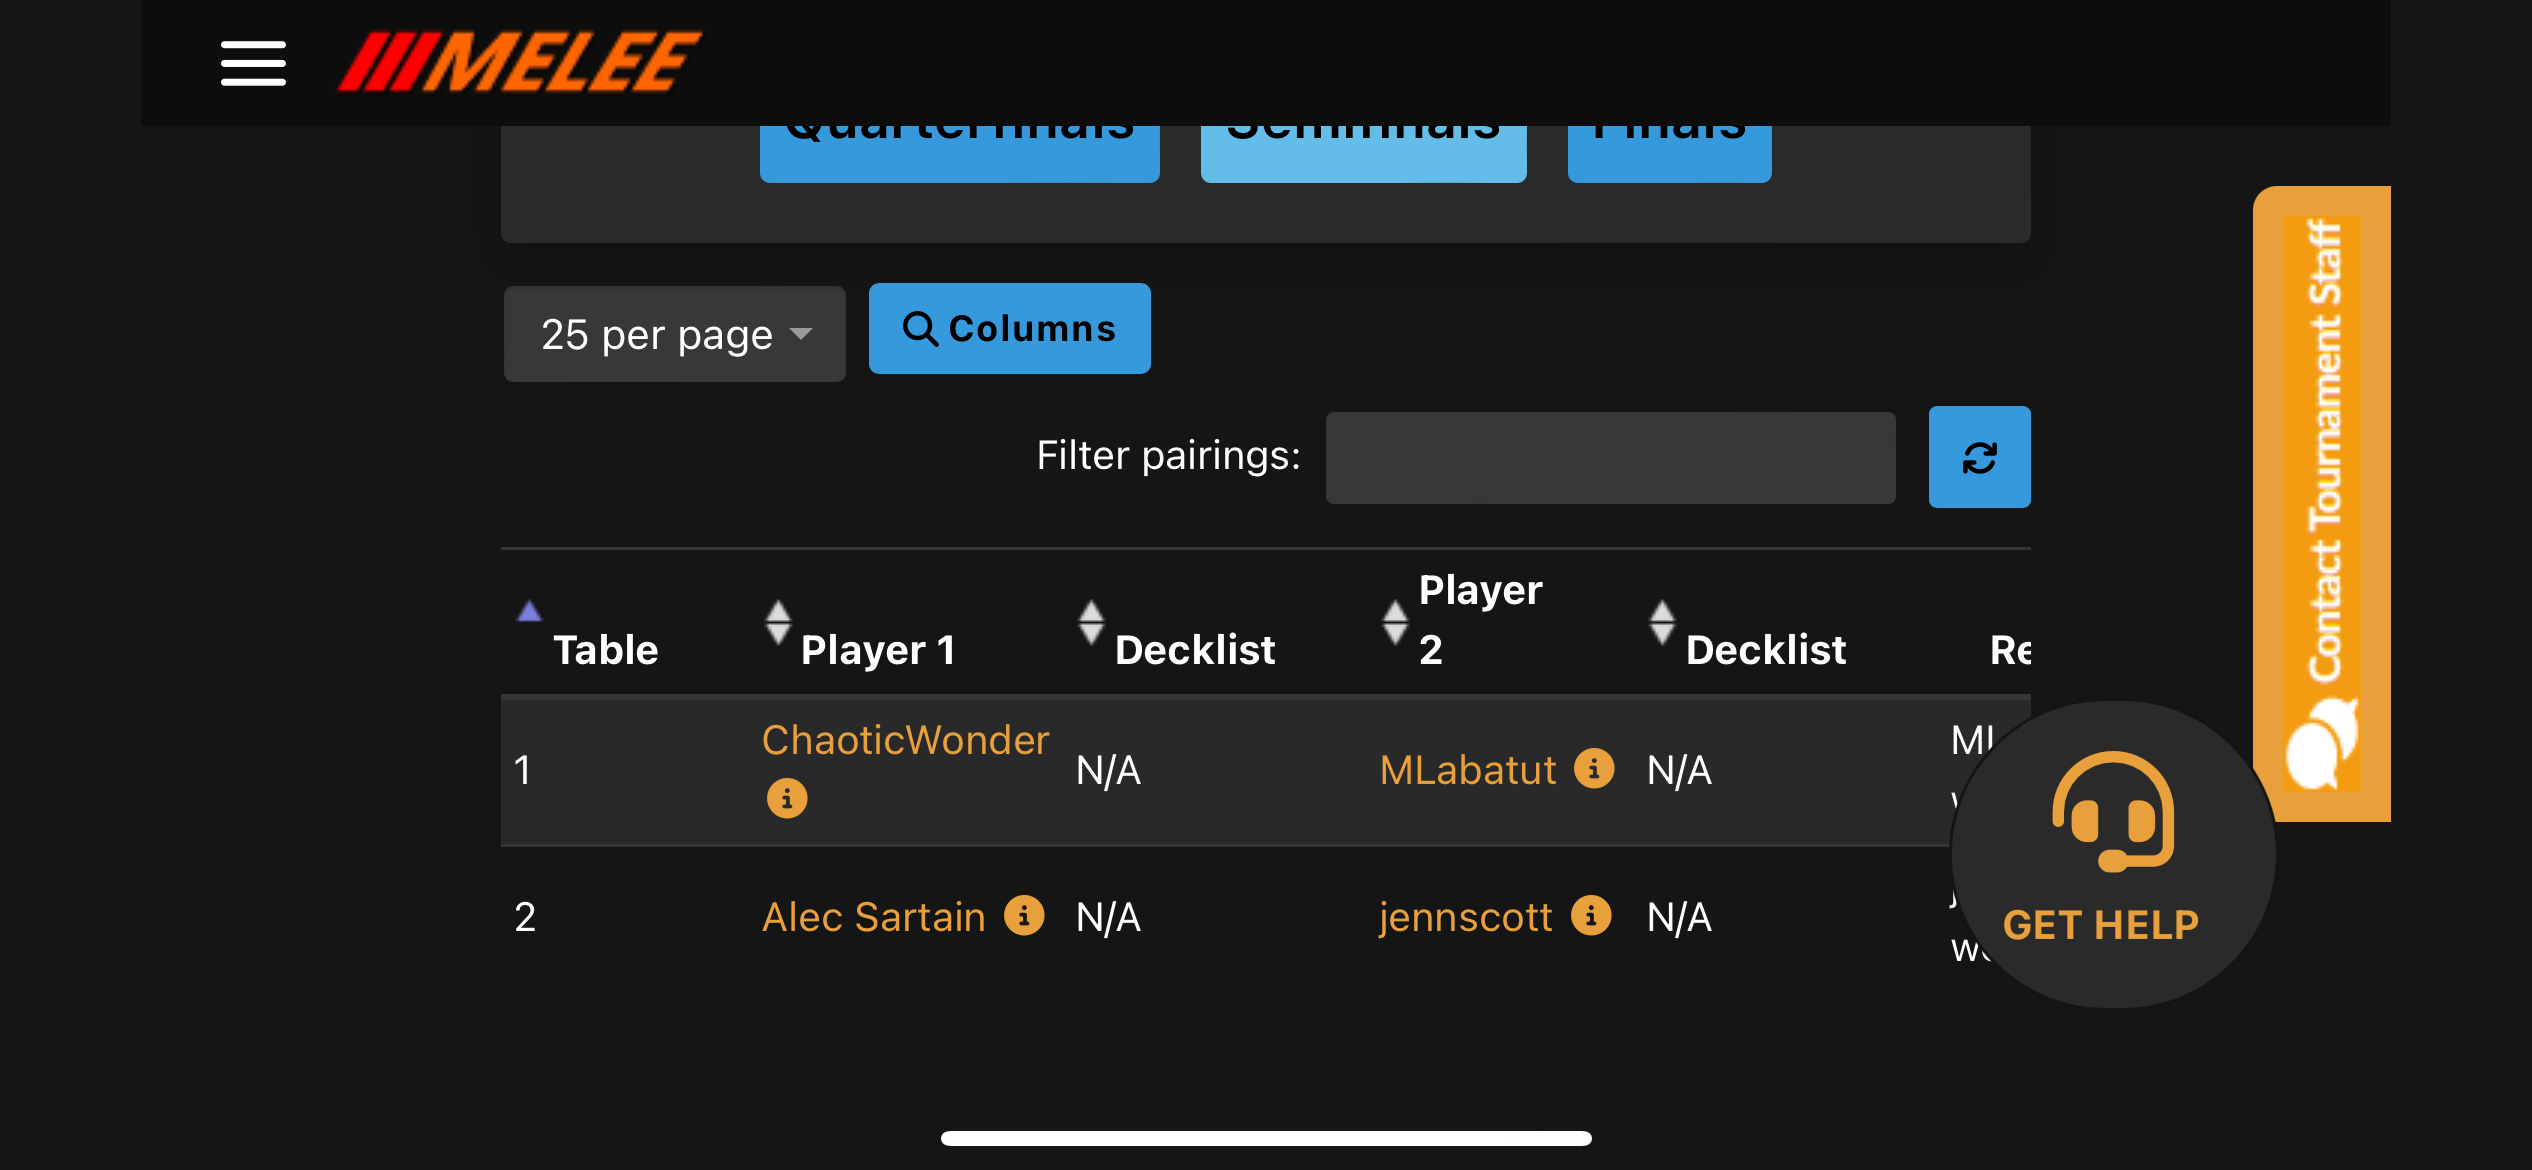Open the hamburger navigation menu
Image resolution: width=2532 pixels, height=1170 pixels.
(253, 63)
